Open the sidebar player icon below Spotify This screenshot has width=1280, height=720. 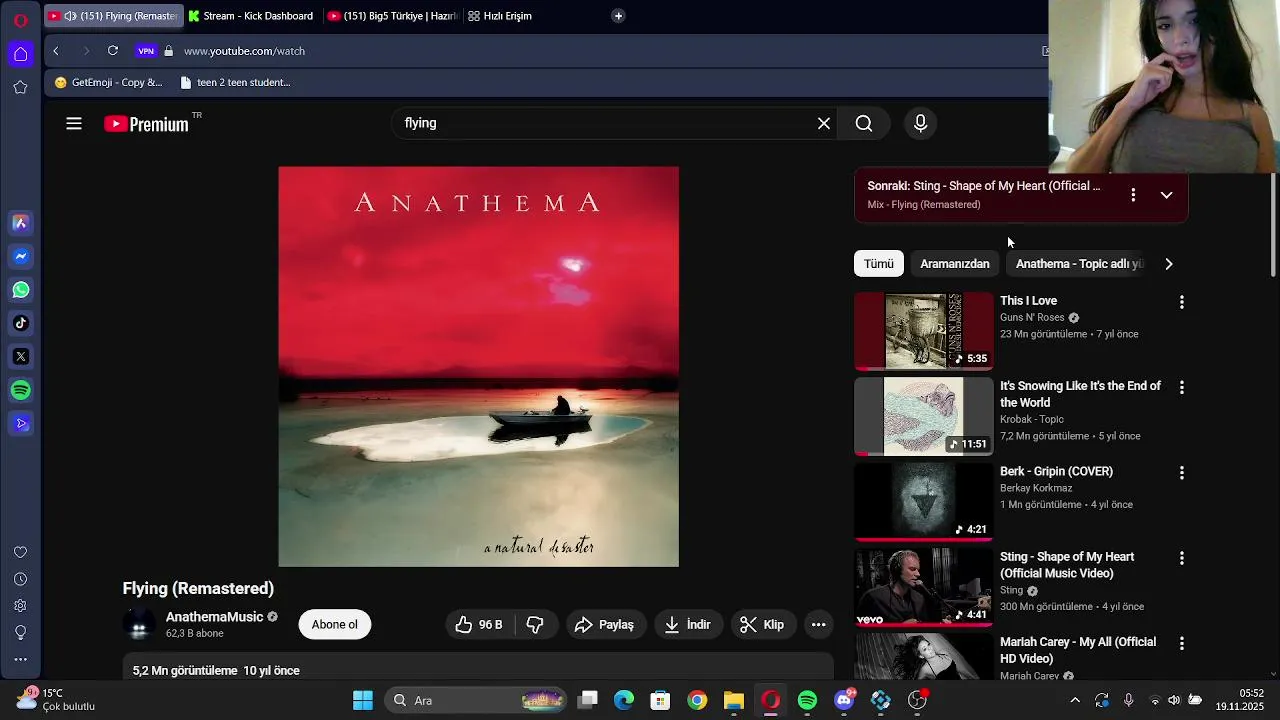click(20, 423)
